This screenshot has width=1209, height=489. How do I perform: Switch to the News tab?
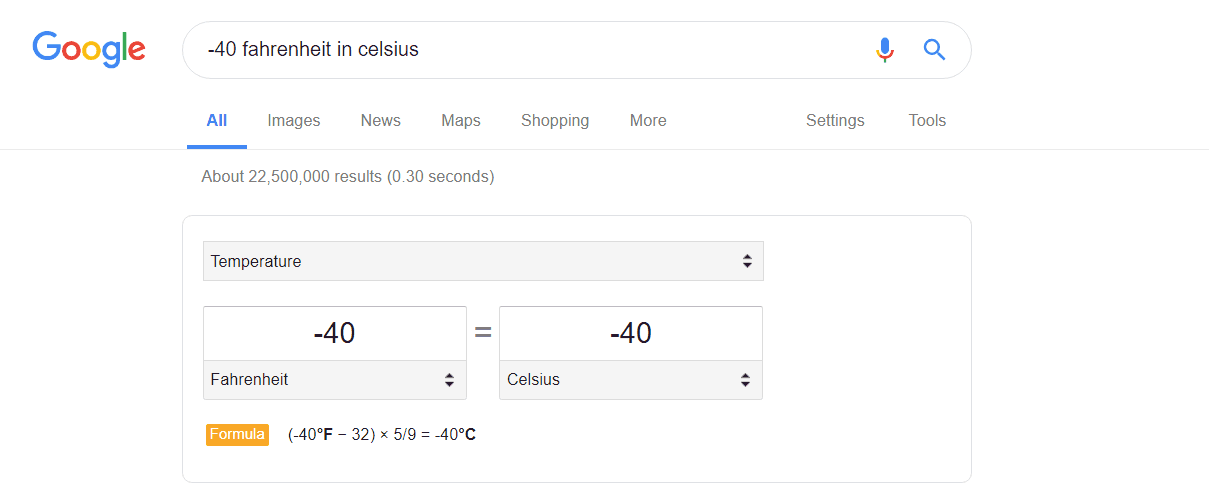coord(381,121)
